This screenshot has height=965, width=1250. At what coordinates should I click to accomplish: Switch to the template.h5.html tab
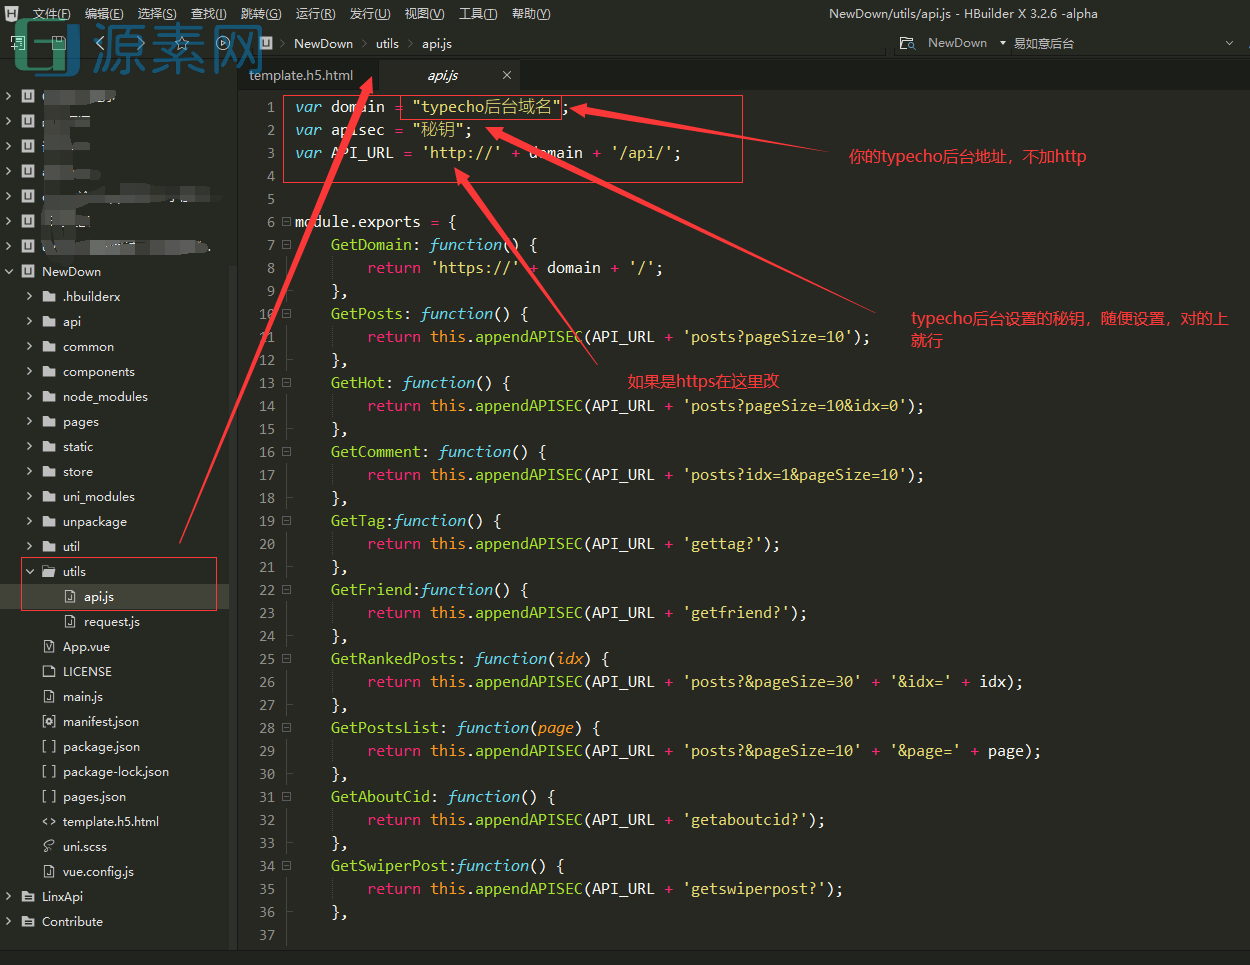(x=301, y=76)
